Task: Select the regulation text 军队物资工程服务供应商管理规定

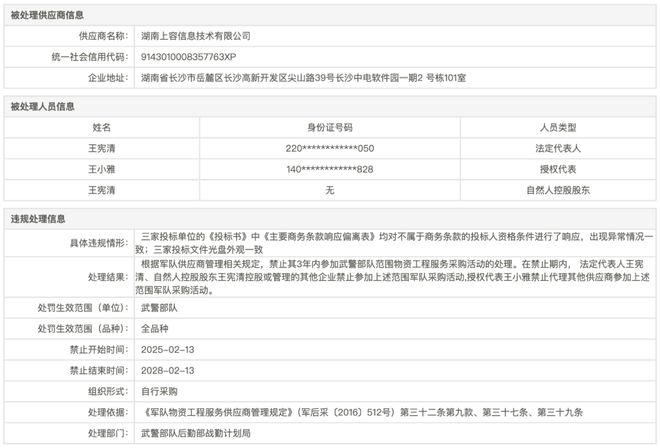Action: point(218,412)
